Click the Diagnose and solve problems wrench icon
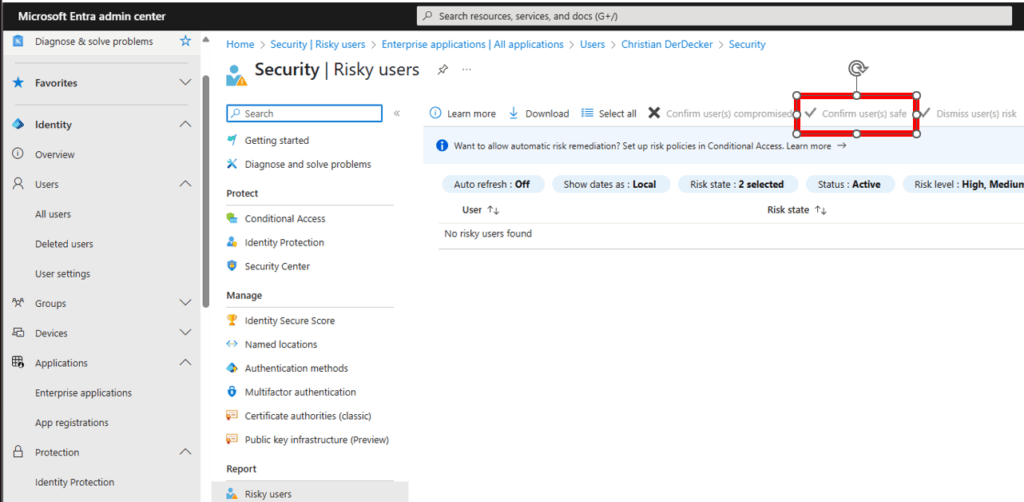 (232, 164)
